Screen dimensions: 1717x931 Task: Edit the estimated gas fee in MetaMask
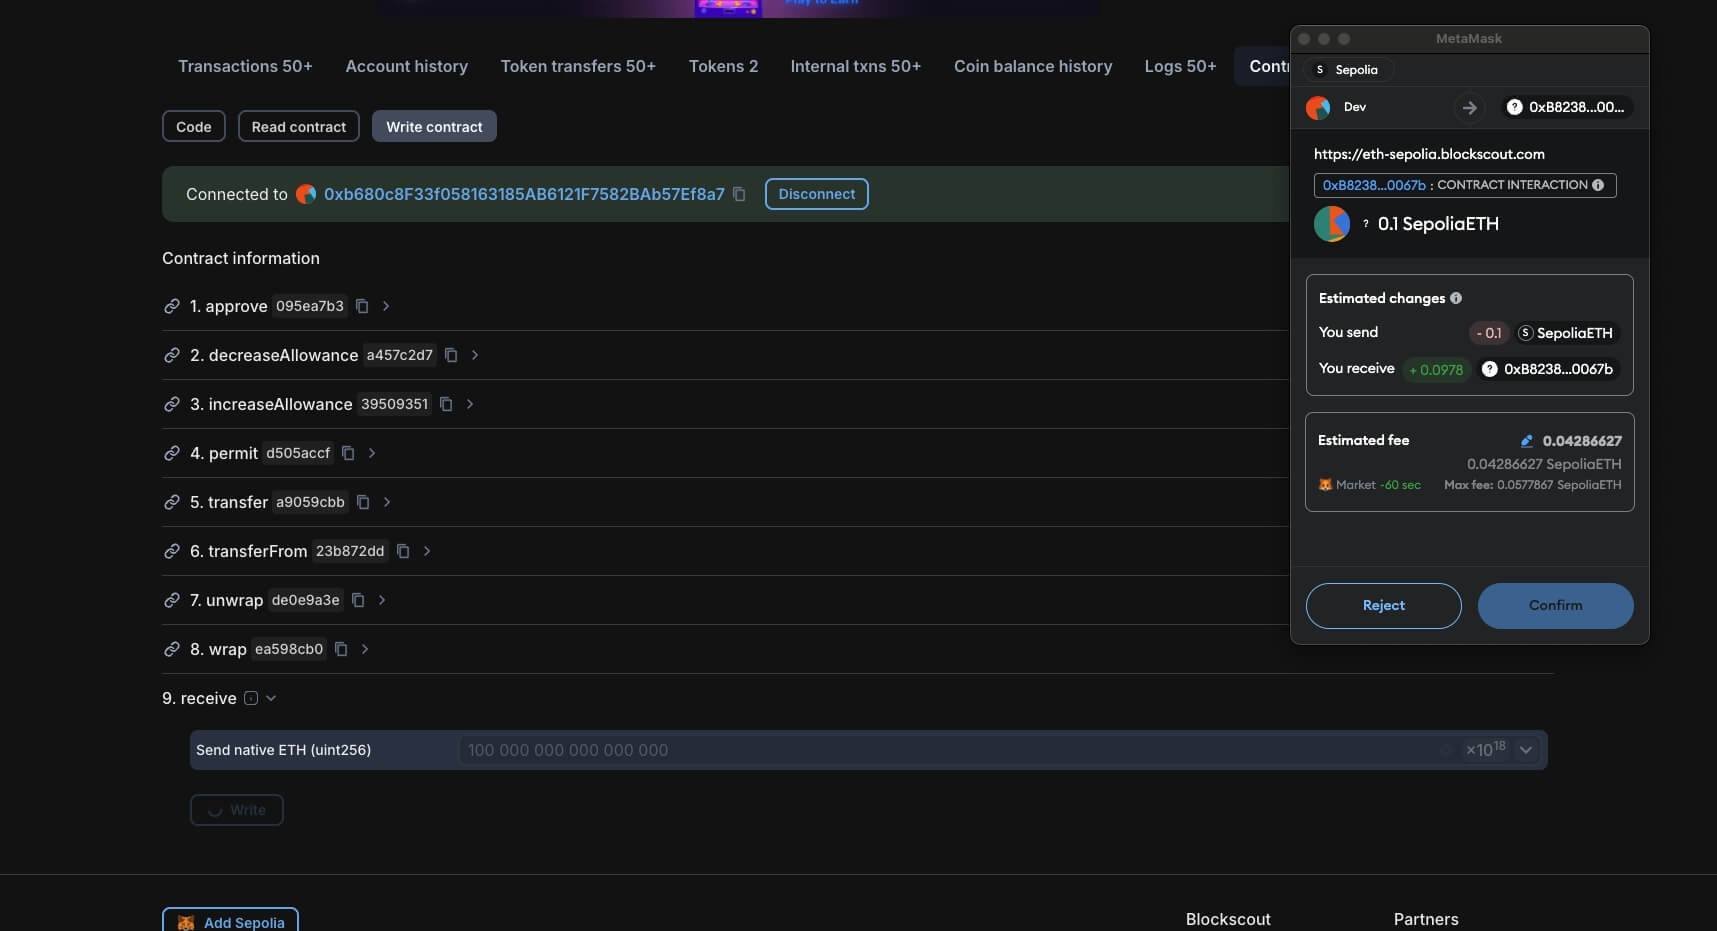(x=1527, y=441)
